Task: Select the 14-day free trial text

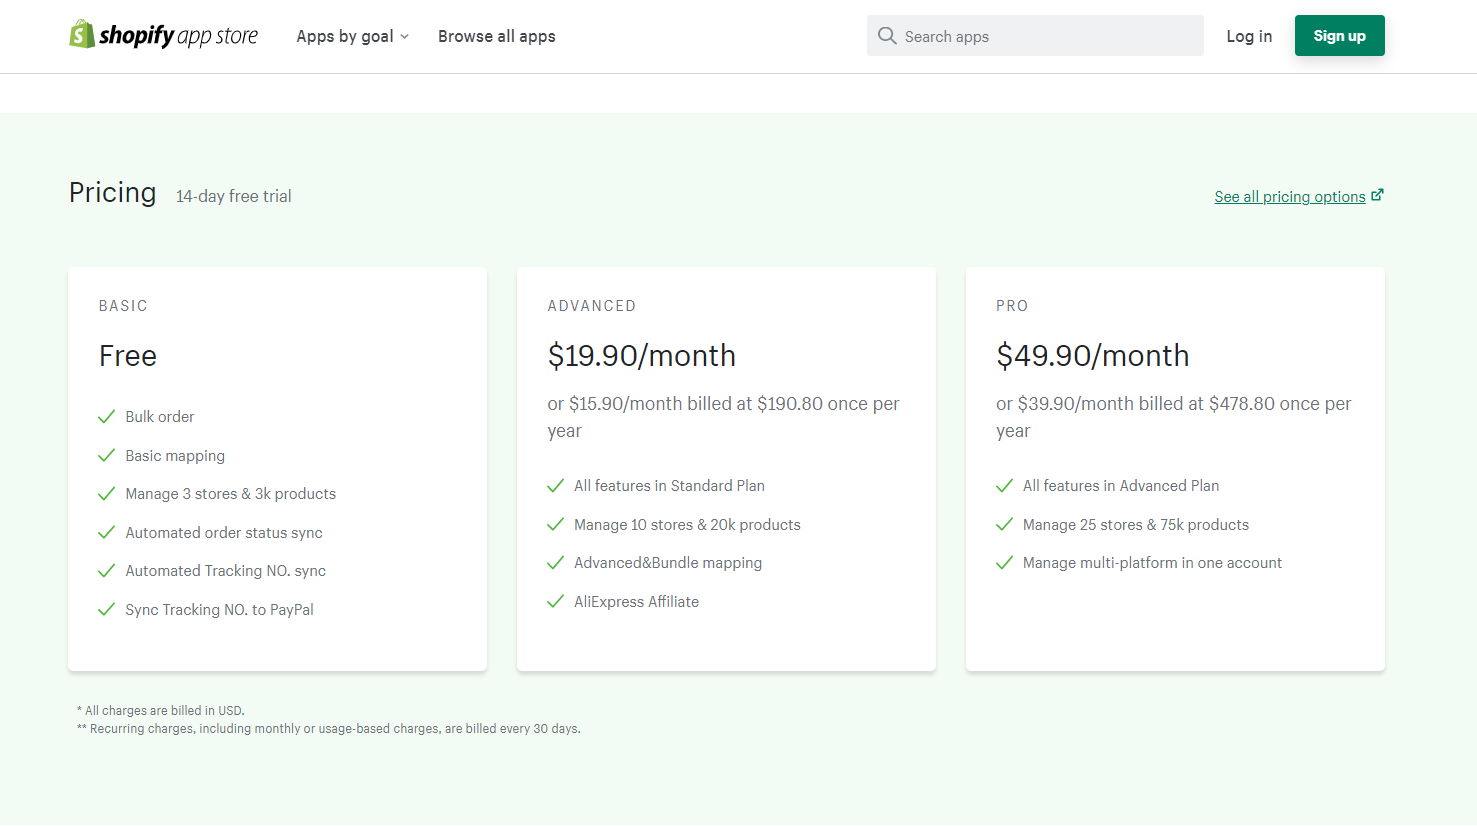Action: pos(234,196)
